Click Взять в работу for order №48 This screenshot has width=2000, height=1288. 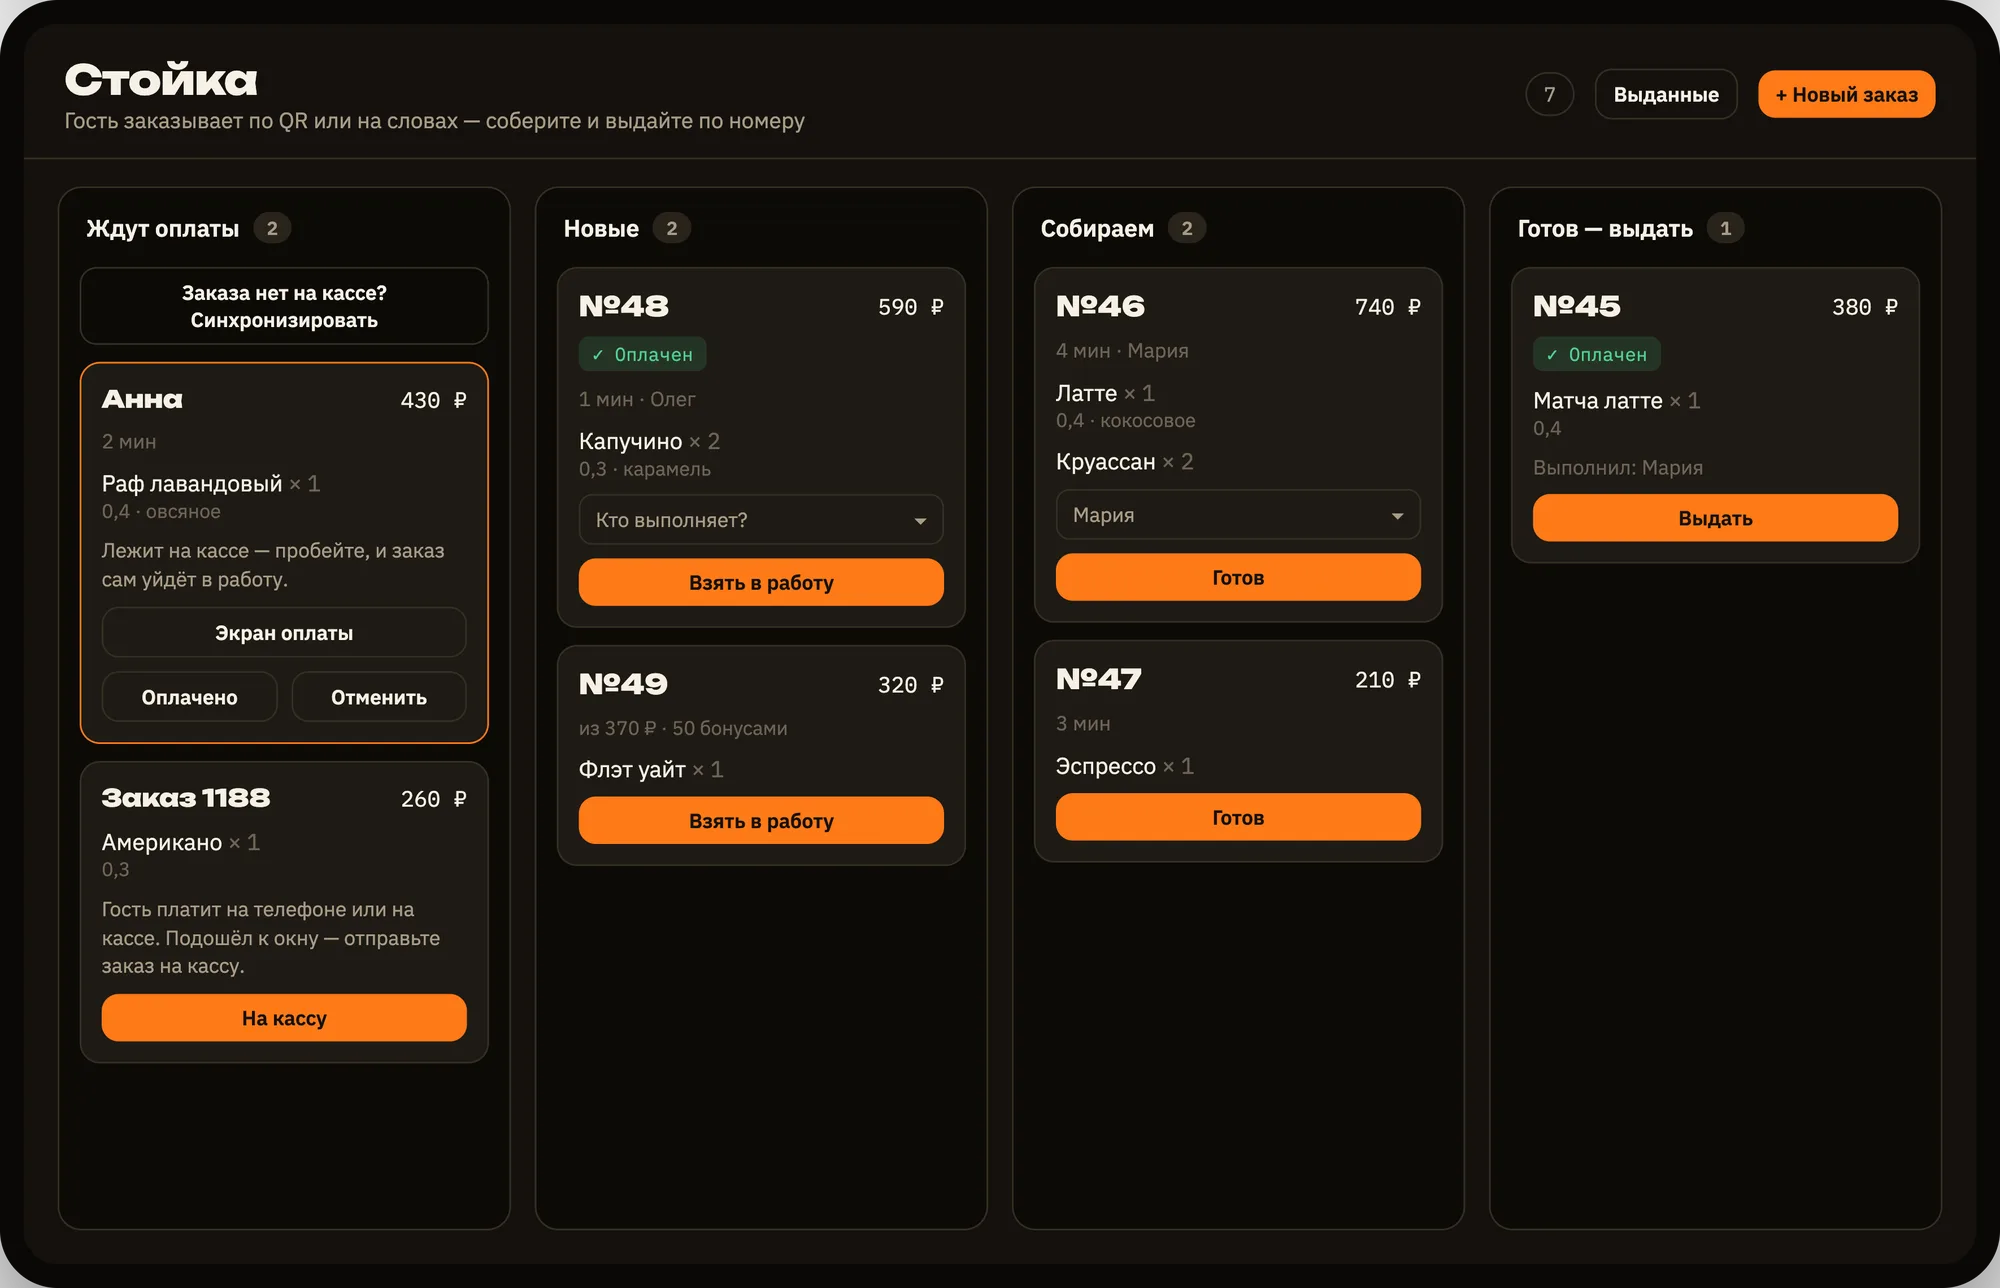coord(761,582)
